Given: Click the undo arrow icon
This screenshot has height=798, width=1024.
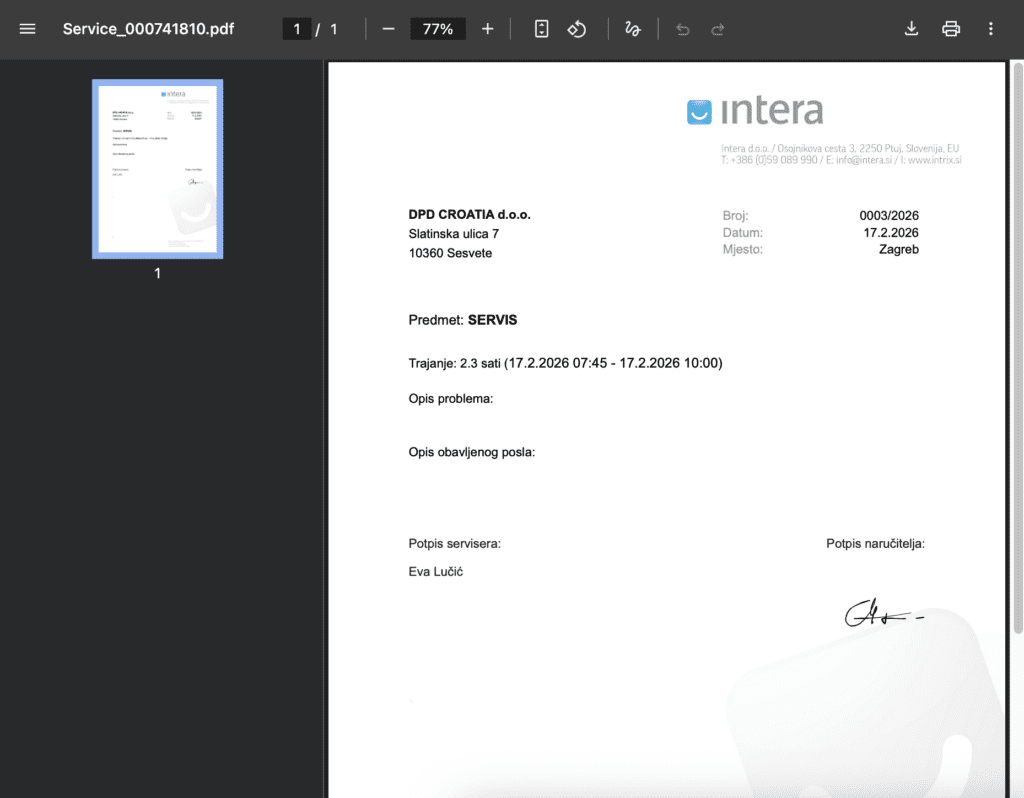Looking at the screenshot, I should [x=682, y=29].
